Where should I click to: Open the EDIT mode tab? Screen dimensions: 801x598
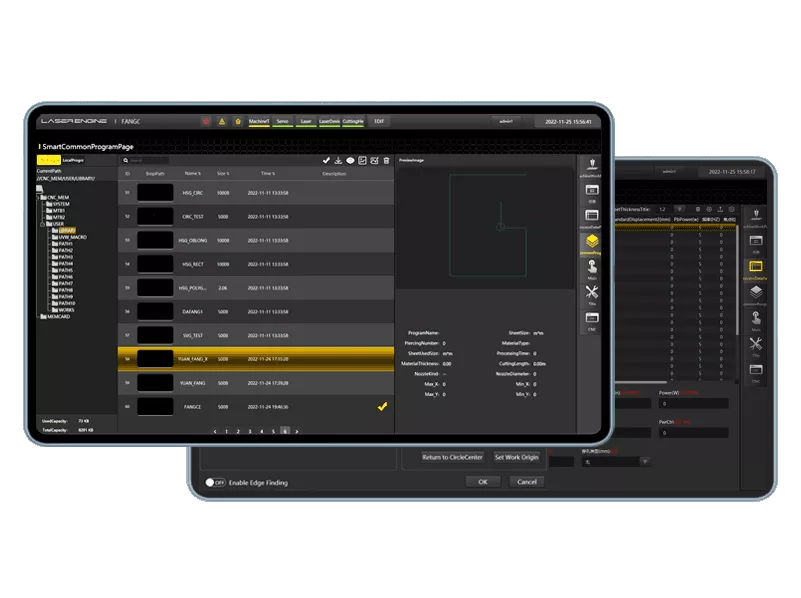pos(378,121)
